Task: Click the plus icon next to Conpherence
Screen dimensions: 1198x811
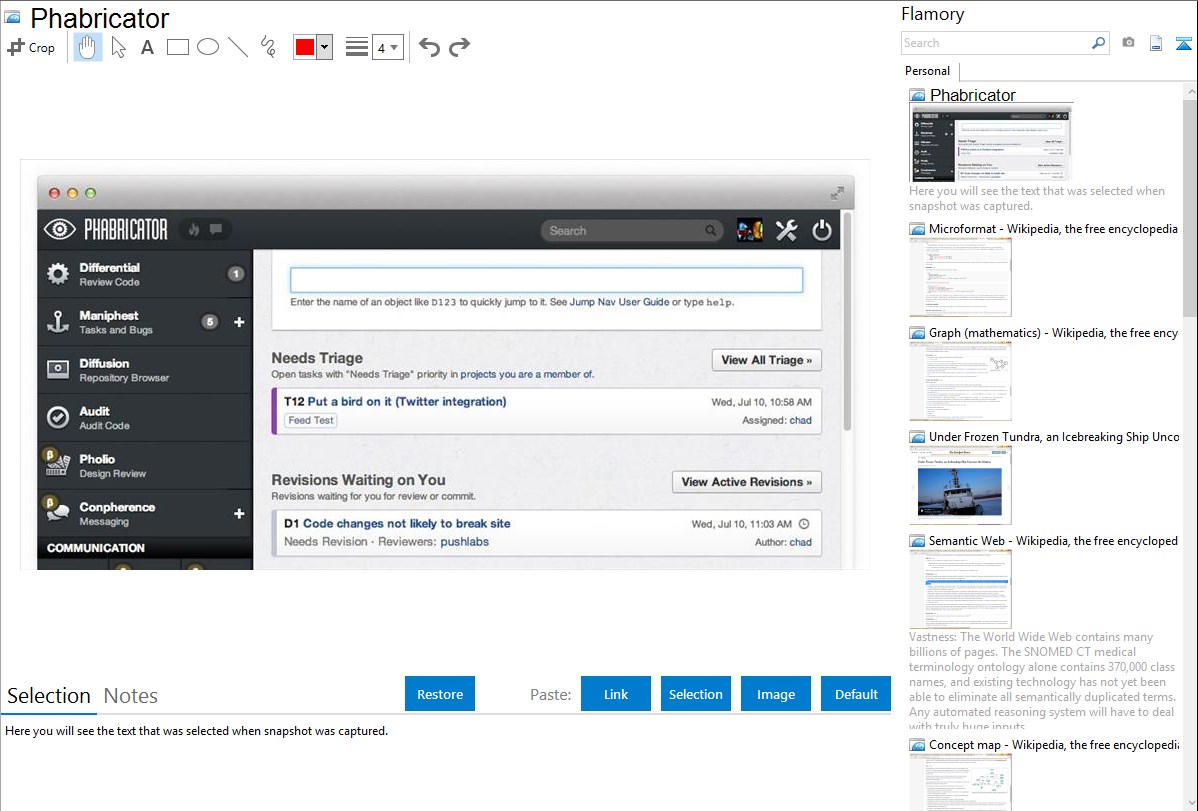Action: (239, 514)
